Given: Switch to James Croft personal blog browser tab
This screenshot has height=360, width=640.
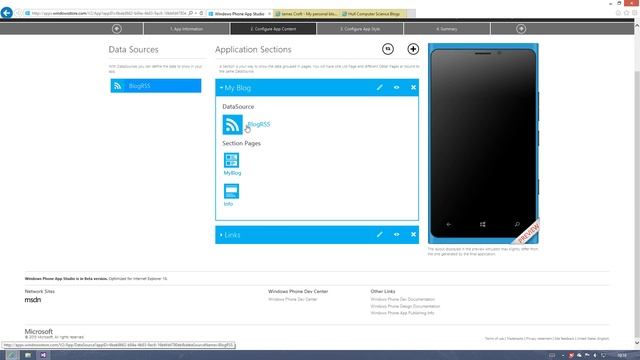Looking at the screenshot, I should (x=306, y=13).
